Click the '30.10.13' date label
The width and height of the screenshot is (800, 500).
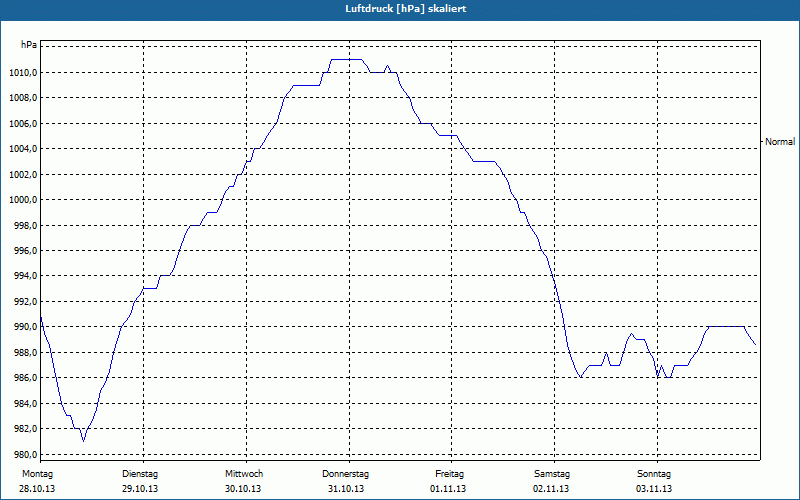point(243,489)
